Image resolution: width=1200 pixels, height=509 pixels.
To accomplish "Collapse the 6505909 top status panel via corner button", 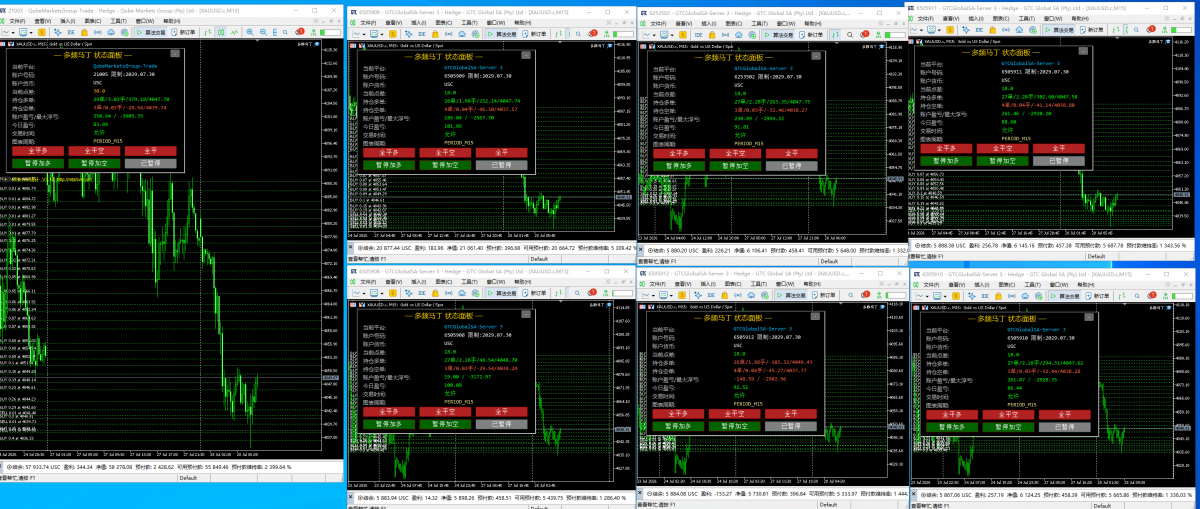I will [526, 55].
